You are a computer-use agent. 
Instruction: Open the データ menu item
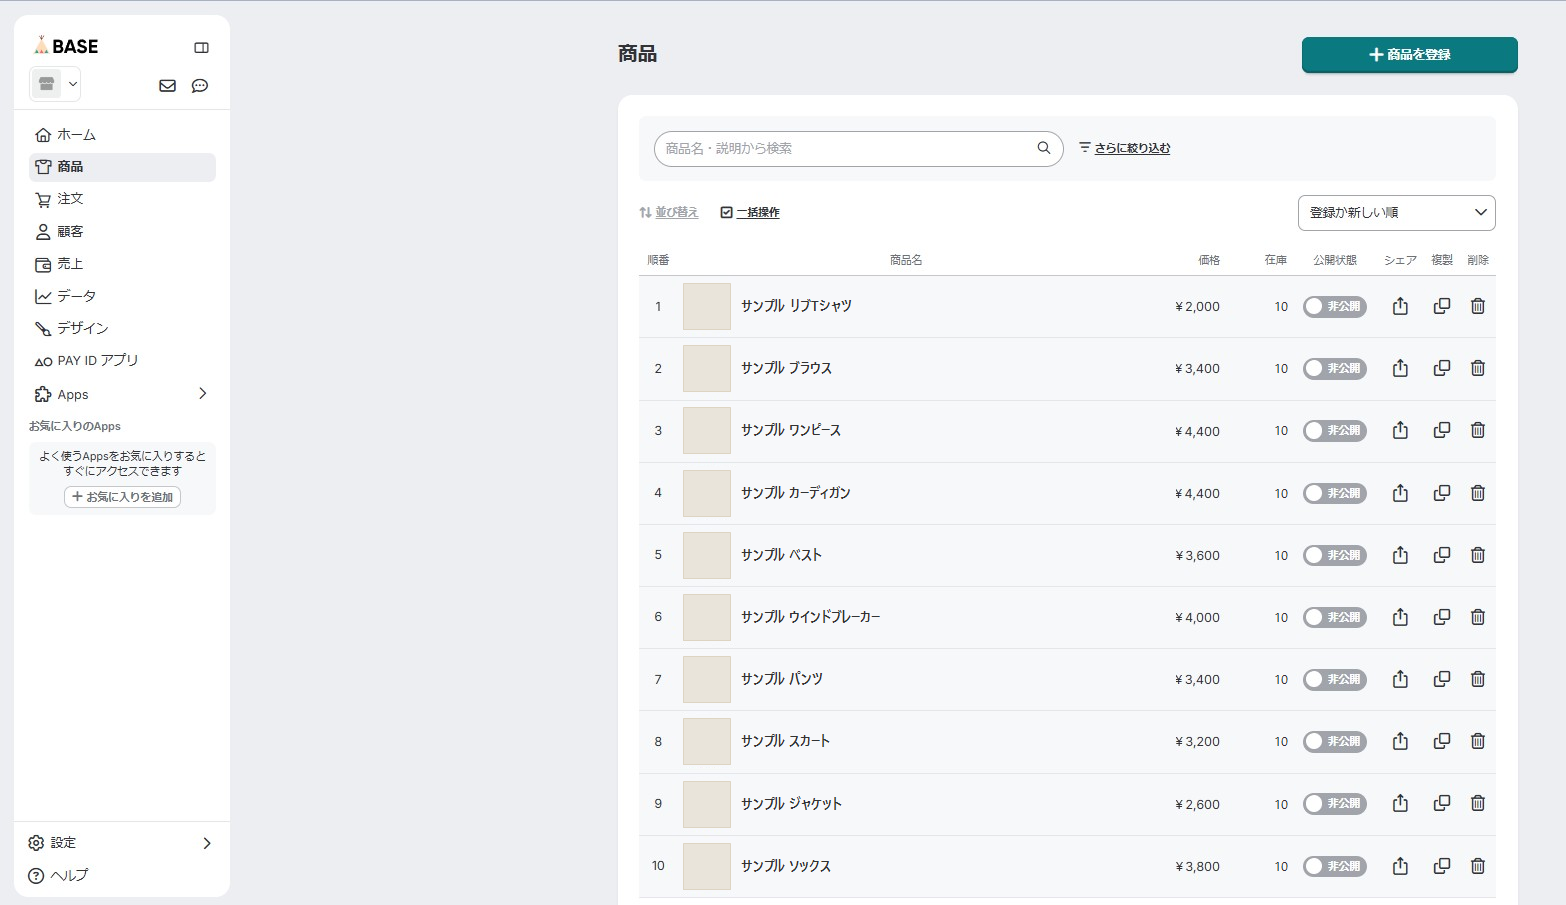[x=122, y=296]
